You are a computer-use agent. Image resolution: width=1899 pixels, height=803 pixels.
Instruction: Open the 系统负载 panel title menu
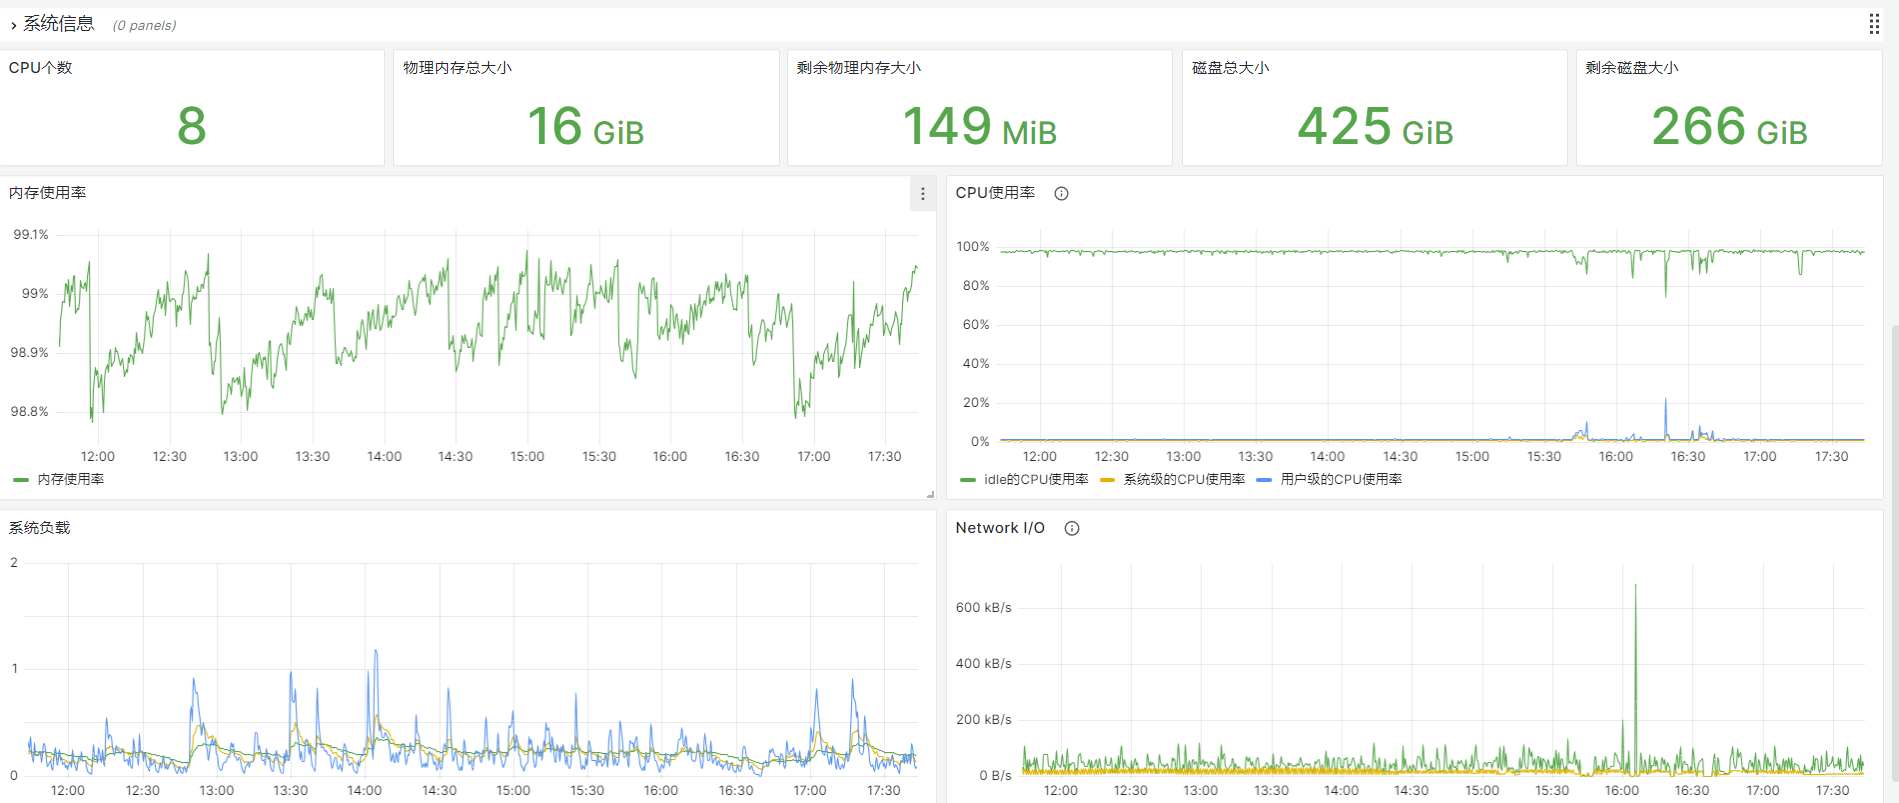pos(40,528)
